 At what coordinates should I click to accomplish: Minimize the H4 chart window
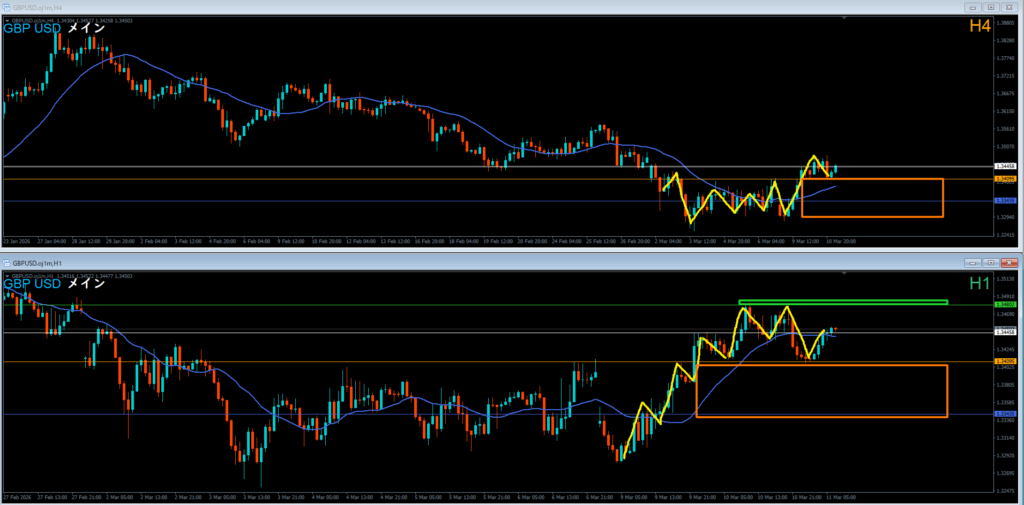pyautogui.click(x=974, y=7)
